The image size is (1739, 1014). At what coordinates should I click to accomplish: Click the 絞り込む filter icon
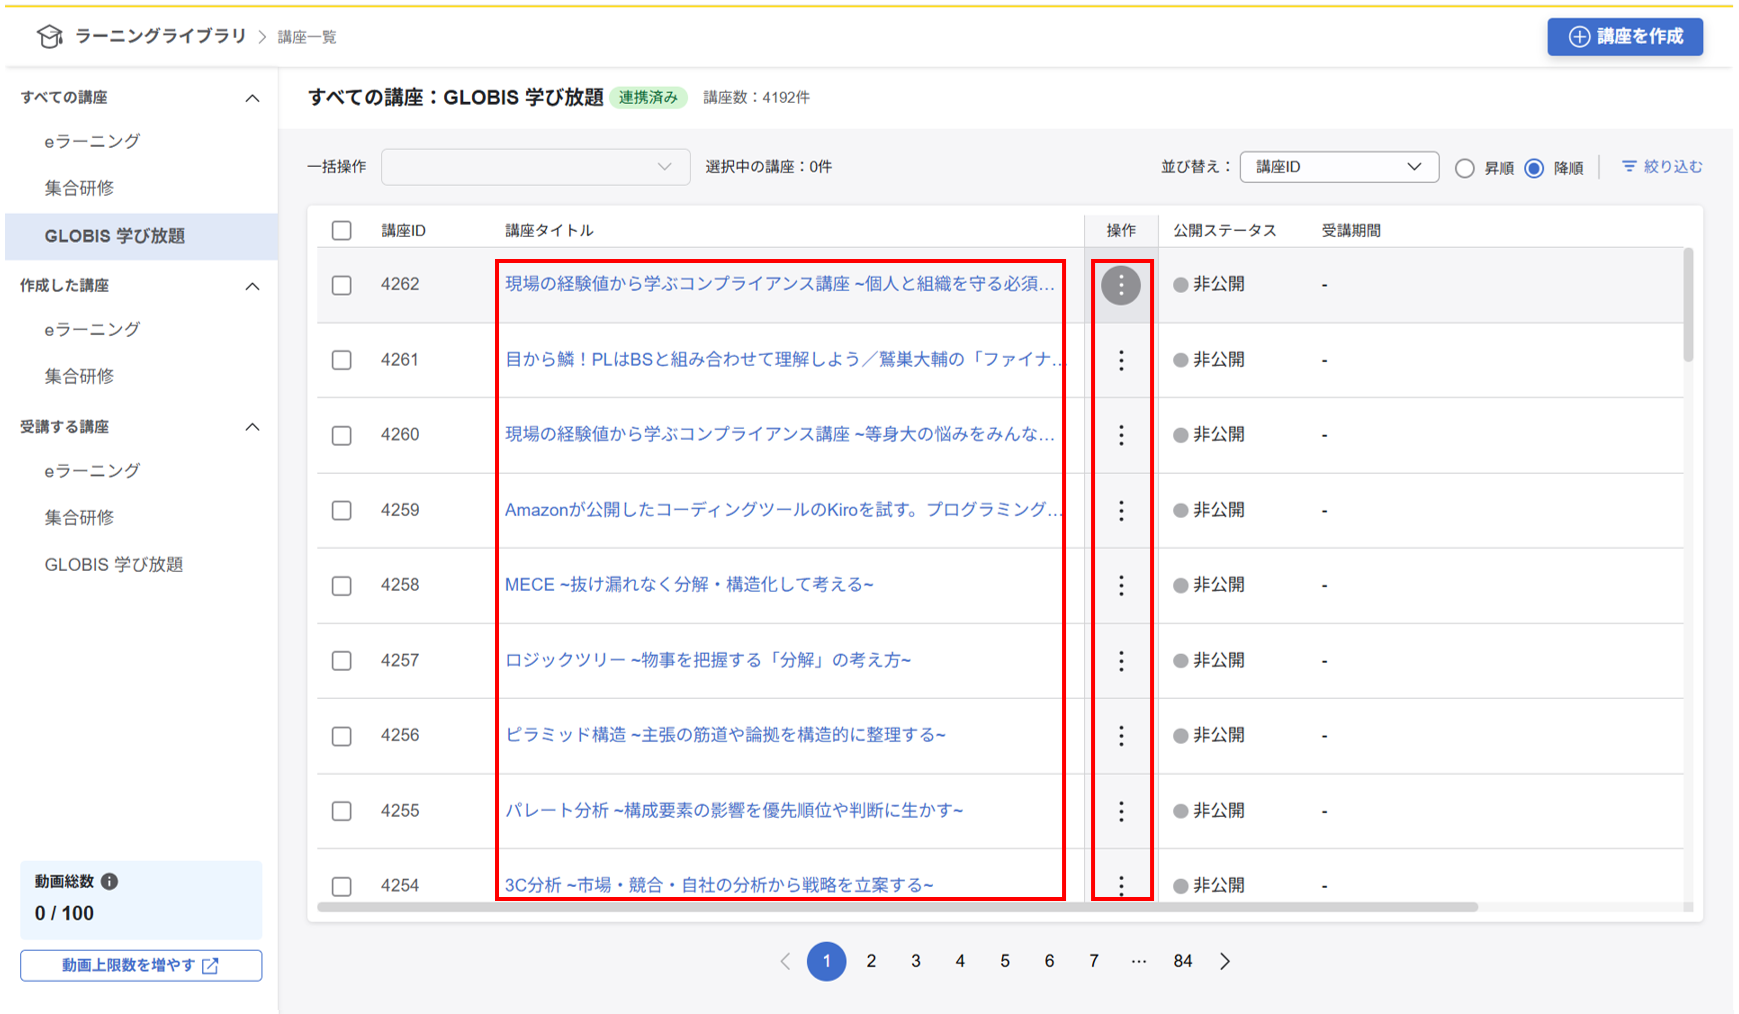point(1629,167)
